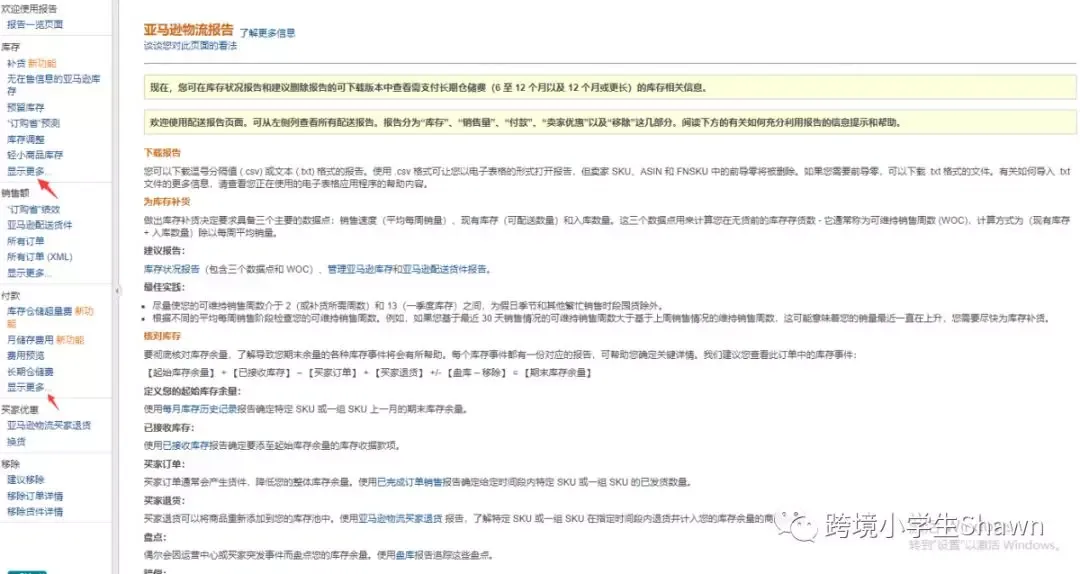Click the yellow notice about 长期仓储费 reports

coord(610,88)
